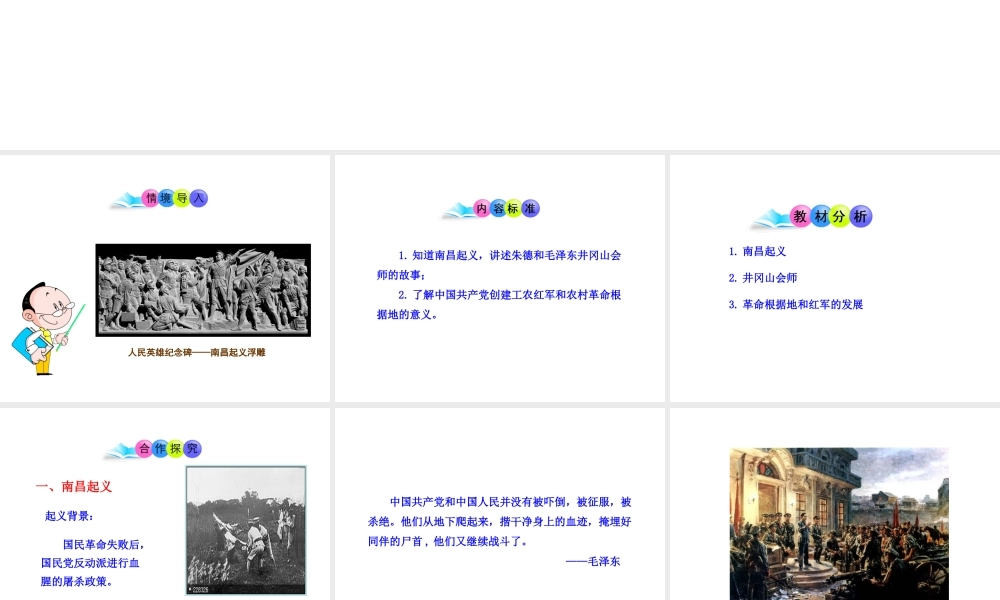Viewport: 1000px width, 600px height.
Task: Open the color painting of the uprising
Action: click(x=839, y=523)
